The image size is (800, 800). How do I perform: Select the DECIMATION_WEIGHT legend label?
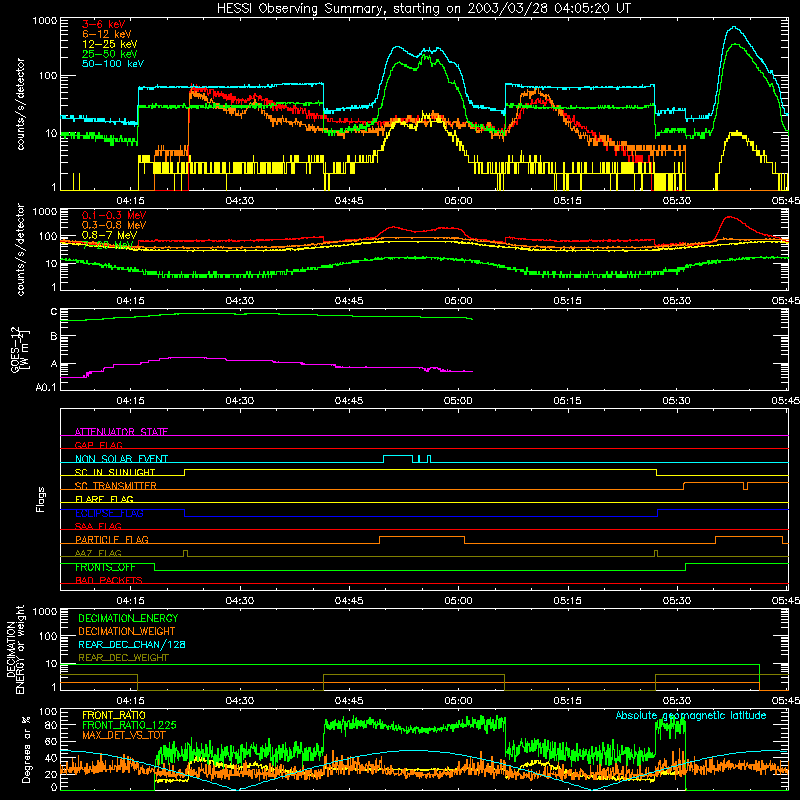click(127, 631)
